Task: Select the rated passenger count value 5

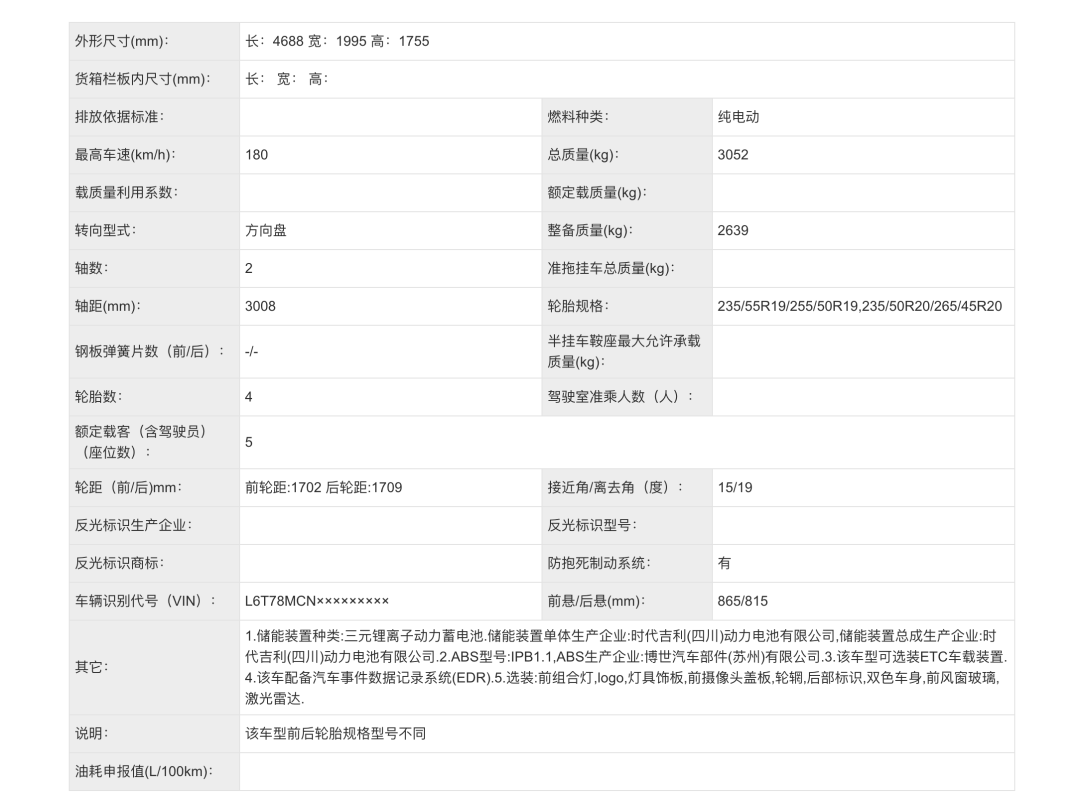Action: [249, 442]
